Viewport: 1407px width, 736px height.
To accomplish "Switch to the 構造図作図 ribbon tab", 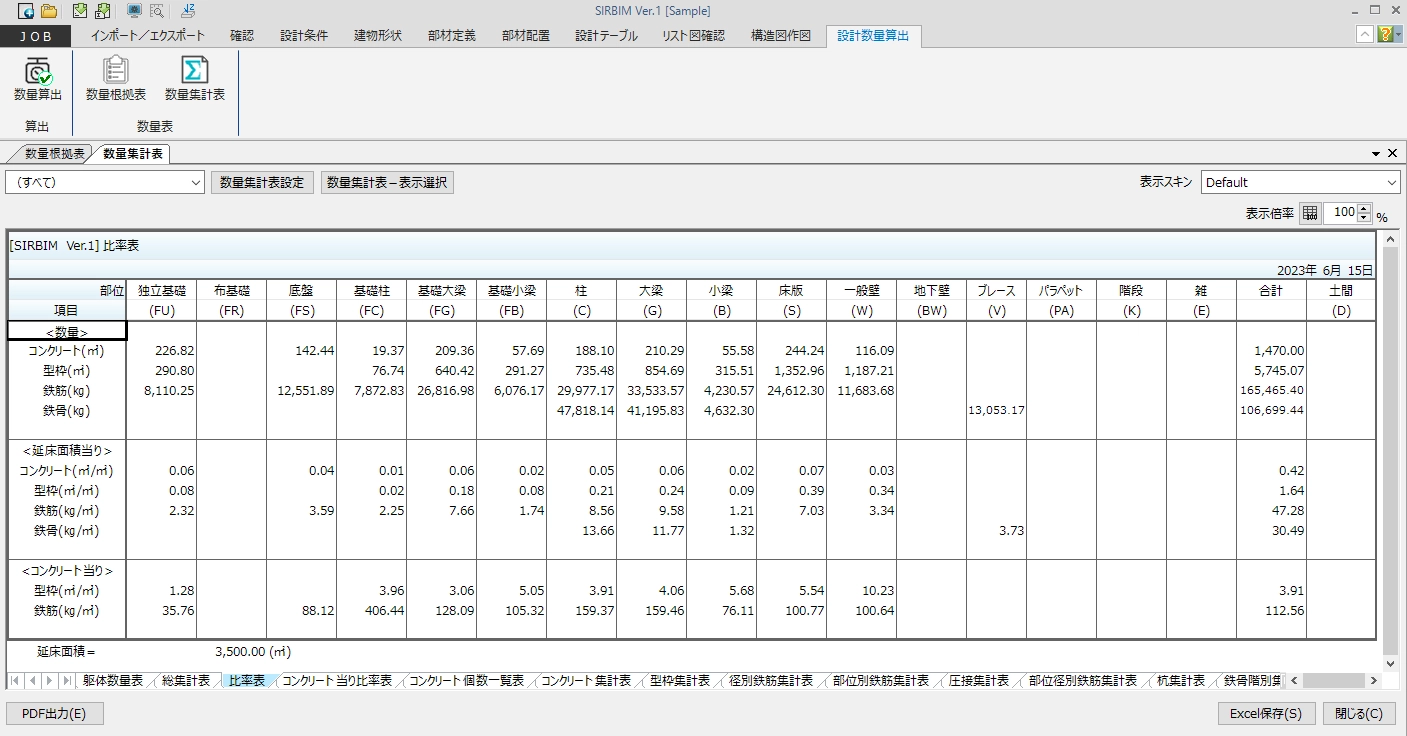I will pyautogui.click(x=781, y=36).
